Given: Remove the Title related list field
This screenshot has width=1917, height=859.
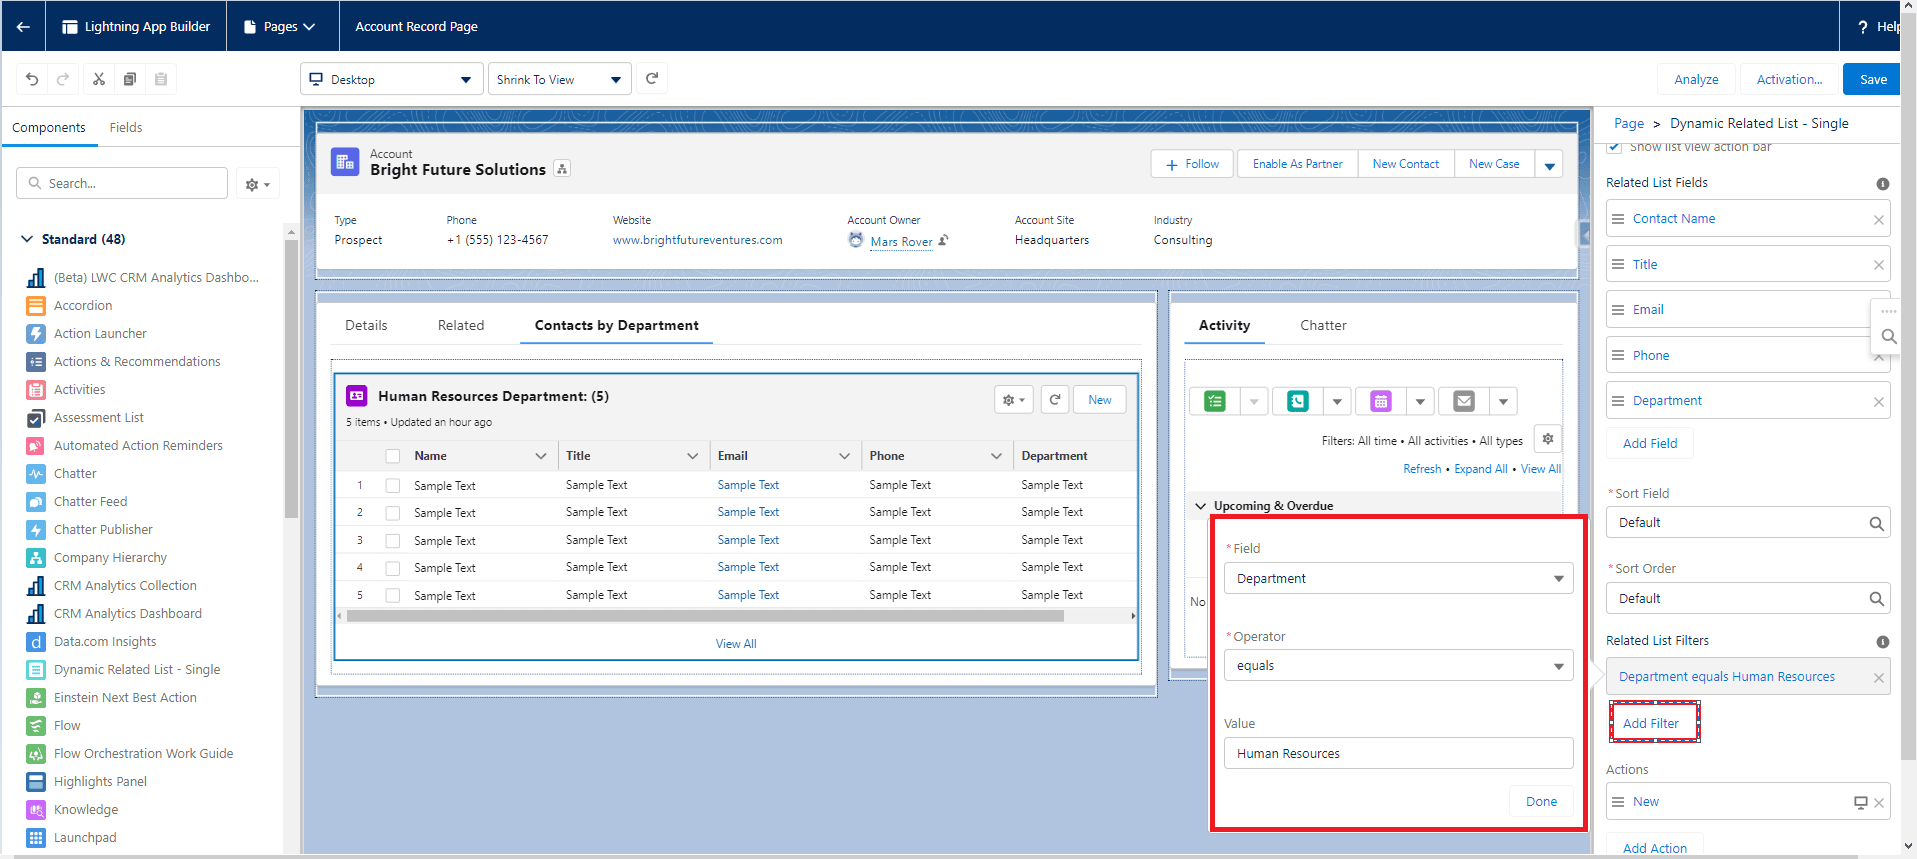Looking at the screenshot, I should [x=1878, y=265].
